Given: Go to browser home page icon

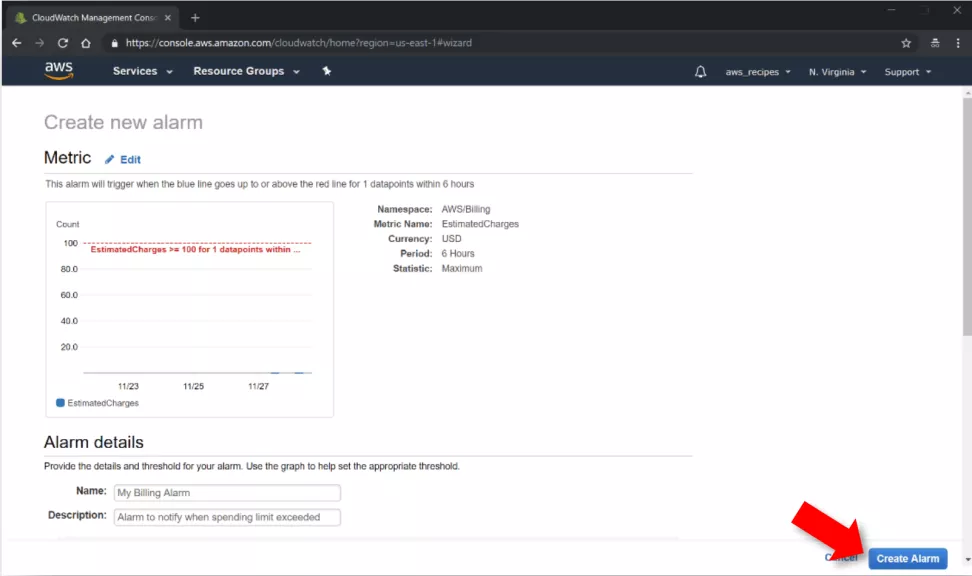Looking at the screenshot, I should [x=86, y=43].
